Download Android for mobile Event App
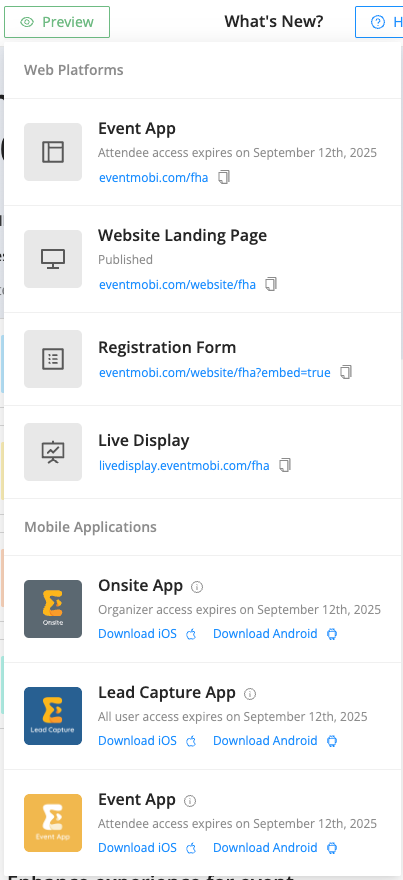403x880 pixels. coord(265,847)
